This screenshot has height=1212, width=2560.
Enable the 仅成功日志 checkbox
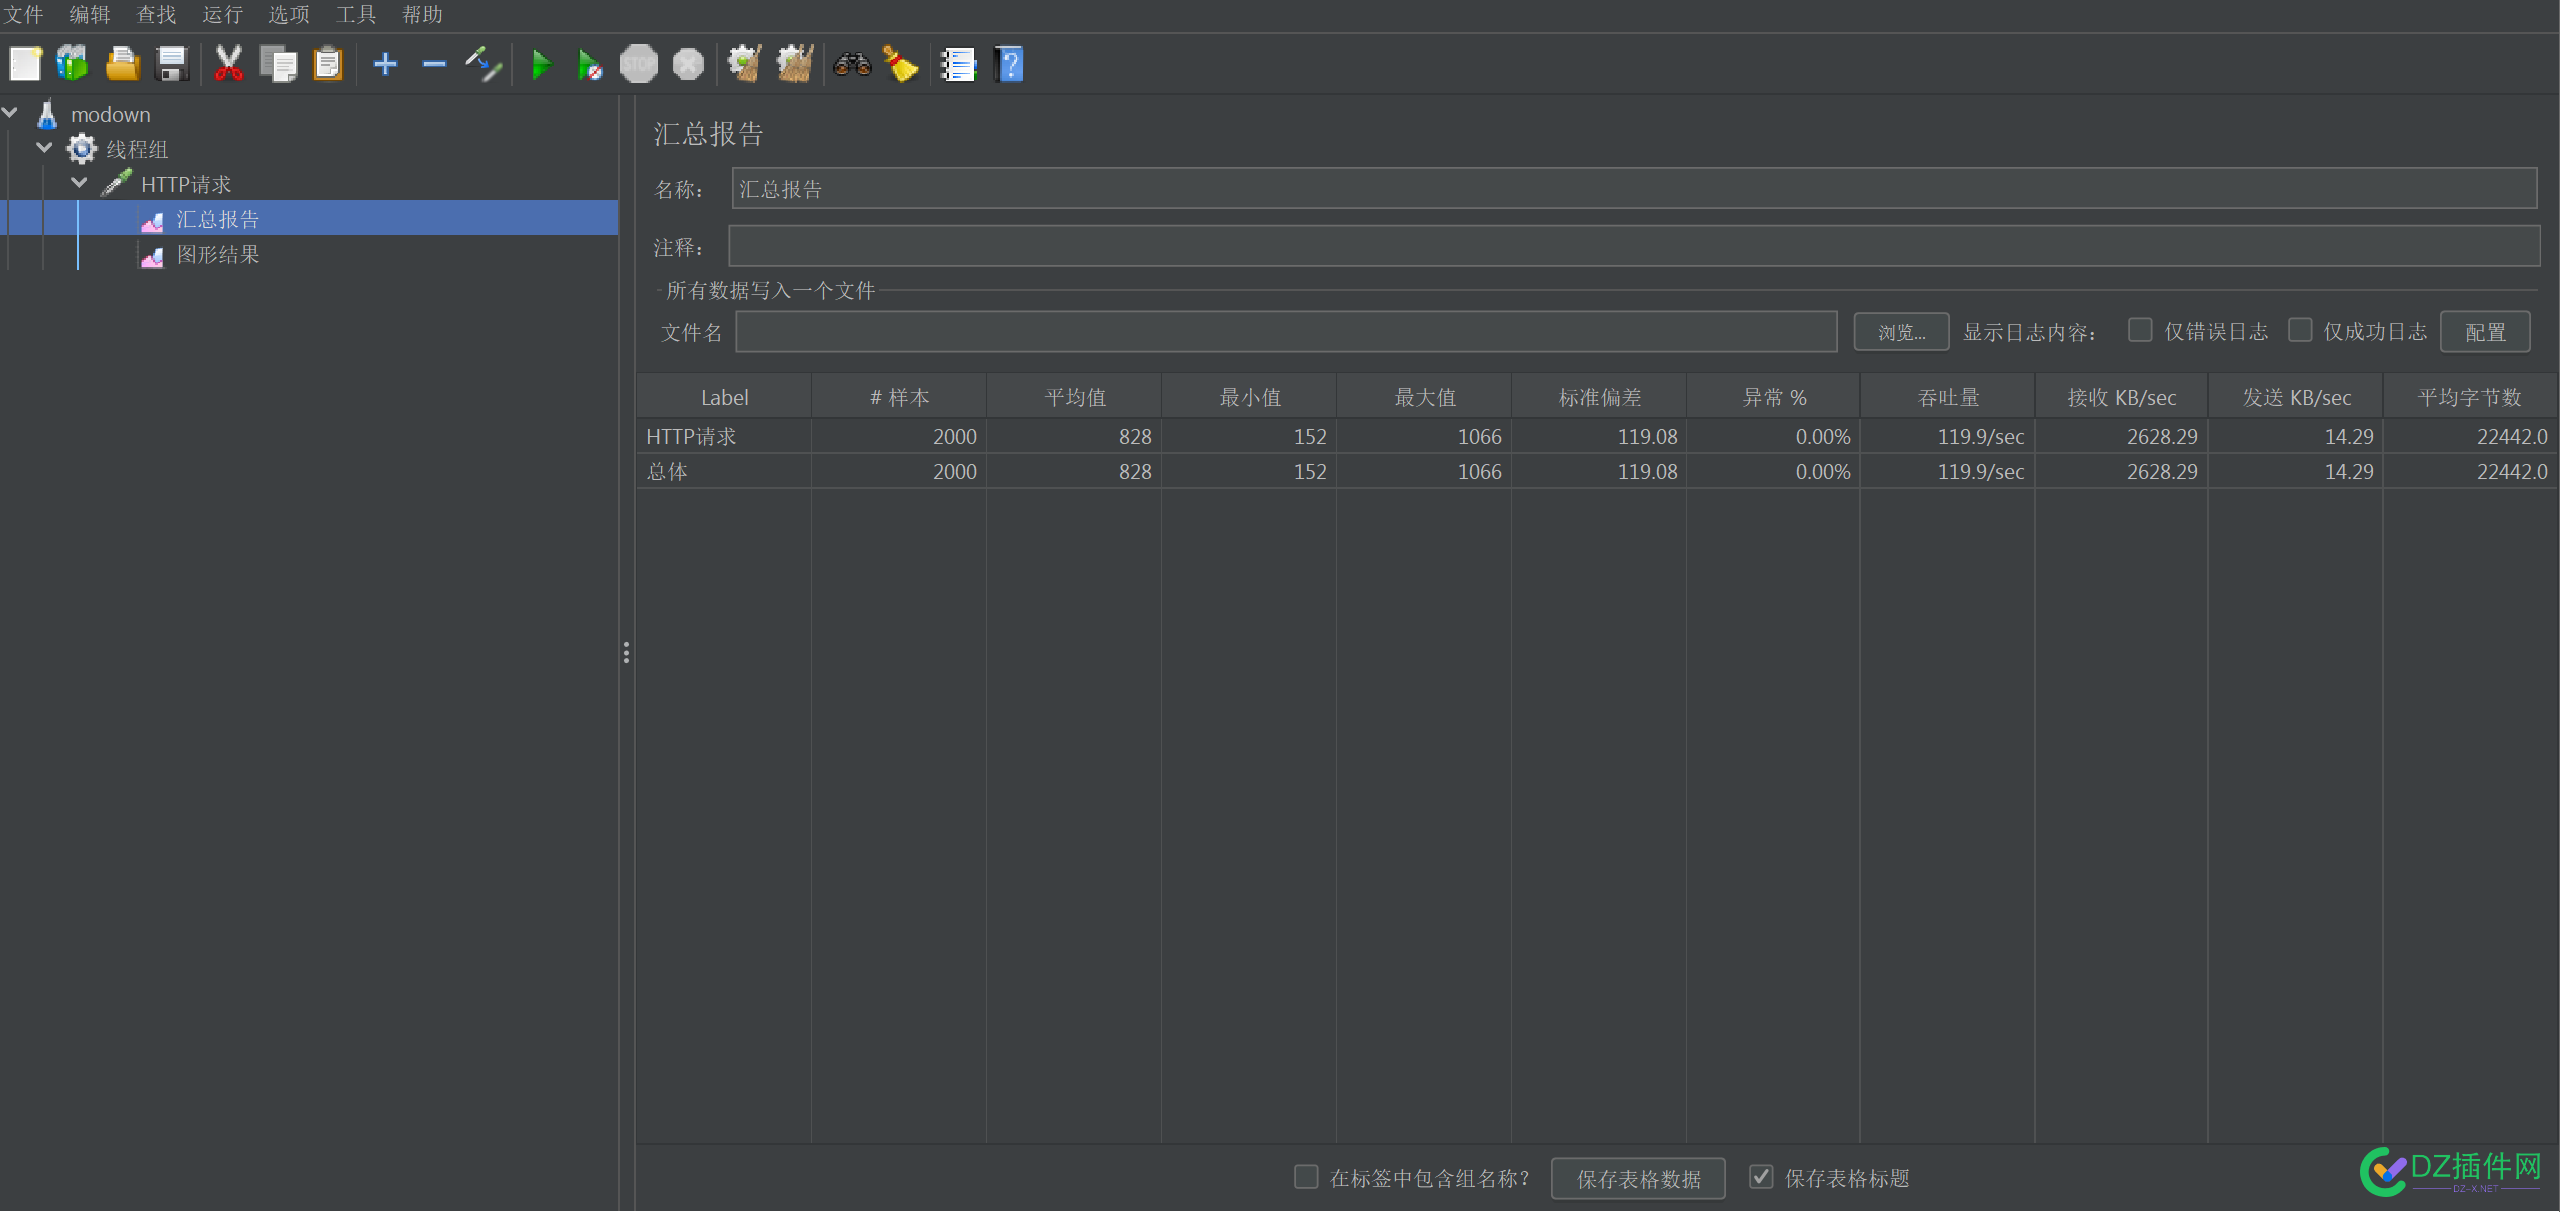[x=2300, y=330]
